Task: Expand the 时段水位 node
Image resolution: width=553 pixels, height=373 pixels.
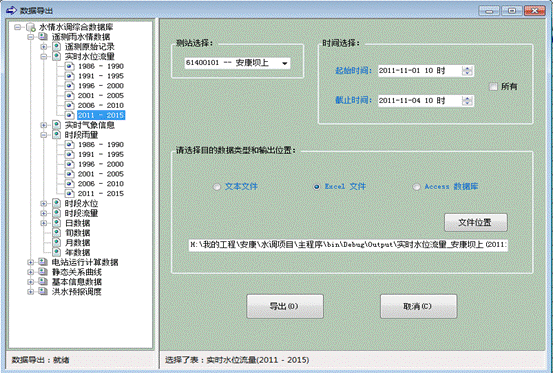Action: coord(43,203)
